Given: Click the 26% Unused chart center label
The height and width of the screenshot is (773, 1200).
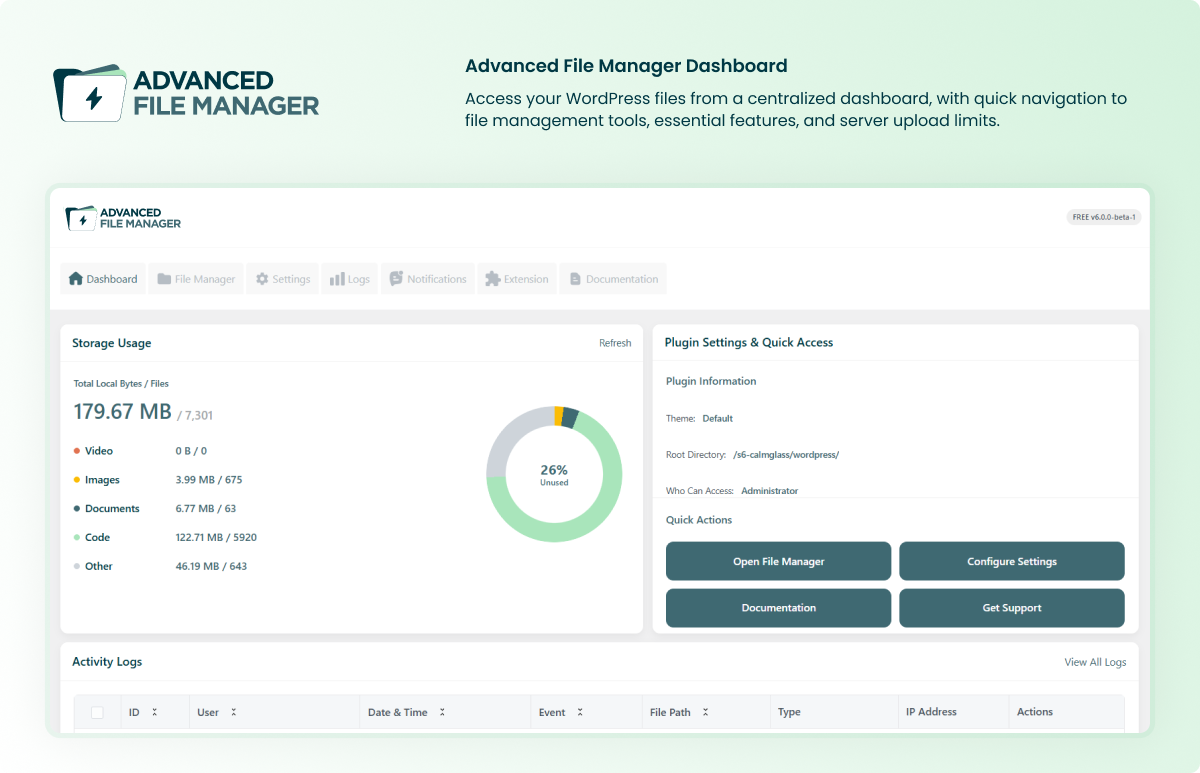Looking at the screenshot, I should pos(554,475).
